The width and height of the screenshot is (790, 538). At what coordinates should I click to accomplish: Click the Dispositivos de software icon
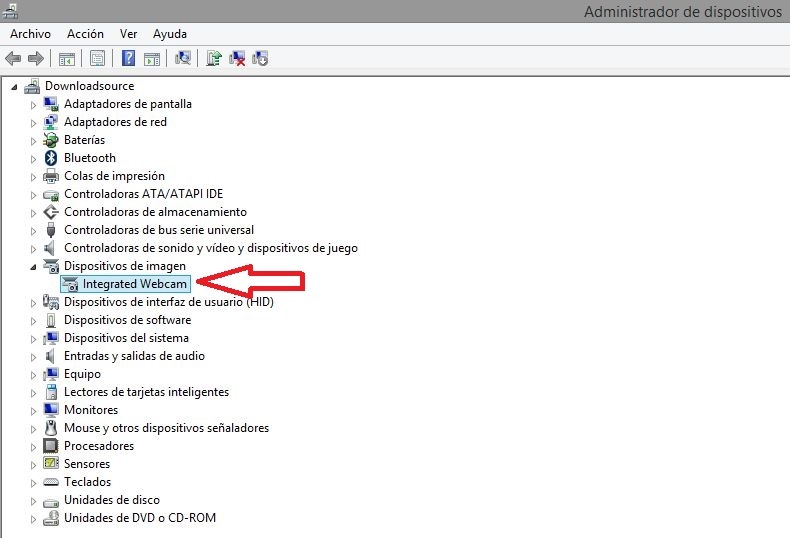point(50,320)
